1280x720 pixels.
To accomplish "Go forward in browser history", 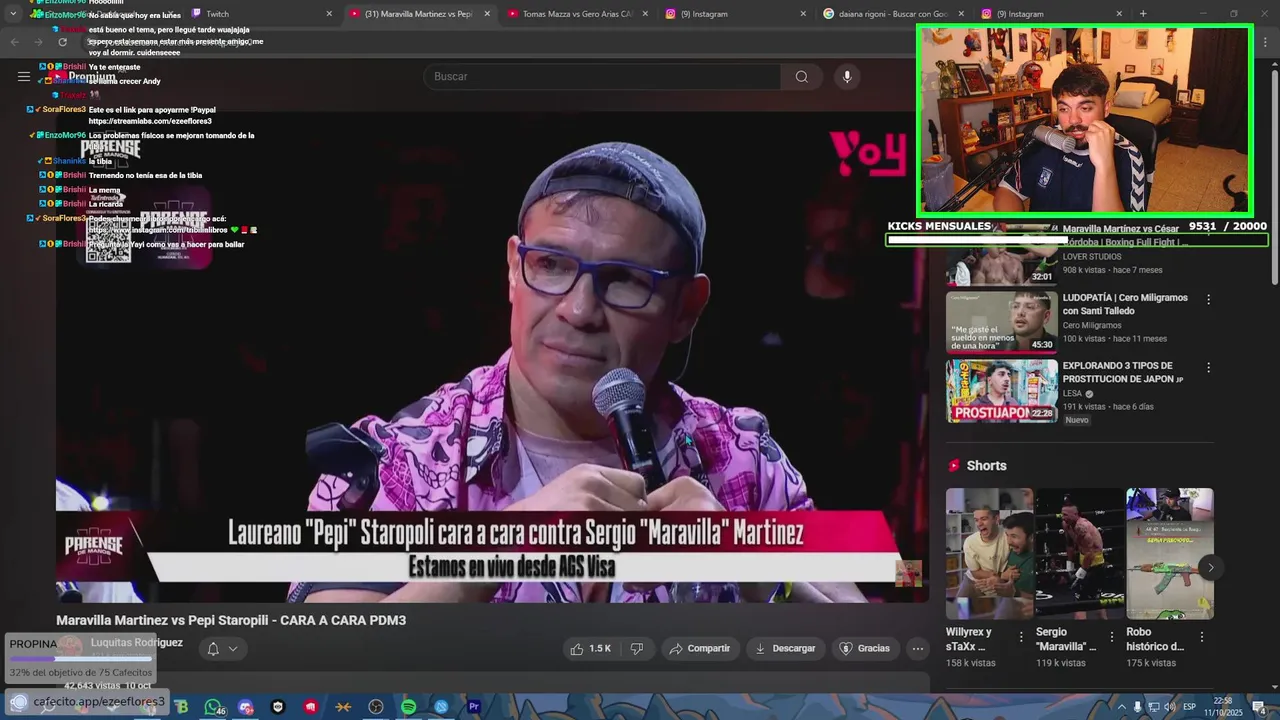I will (38, 42).
